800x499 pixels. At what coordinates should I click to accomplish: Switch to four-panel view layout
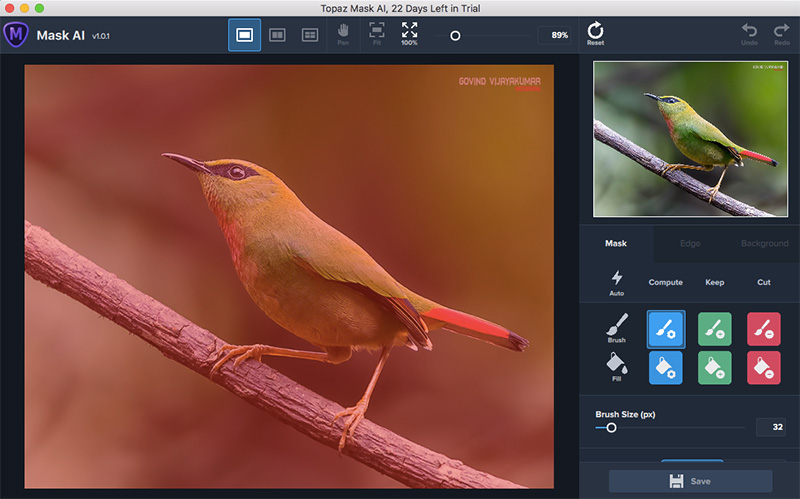point(310,35)
